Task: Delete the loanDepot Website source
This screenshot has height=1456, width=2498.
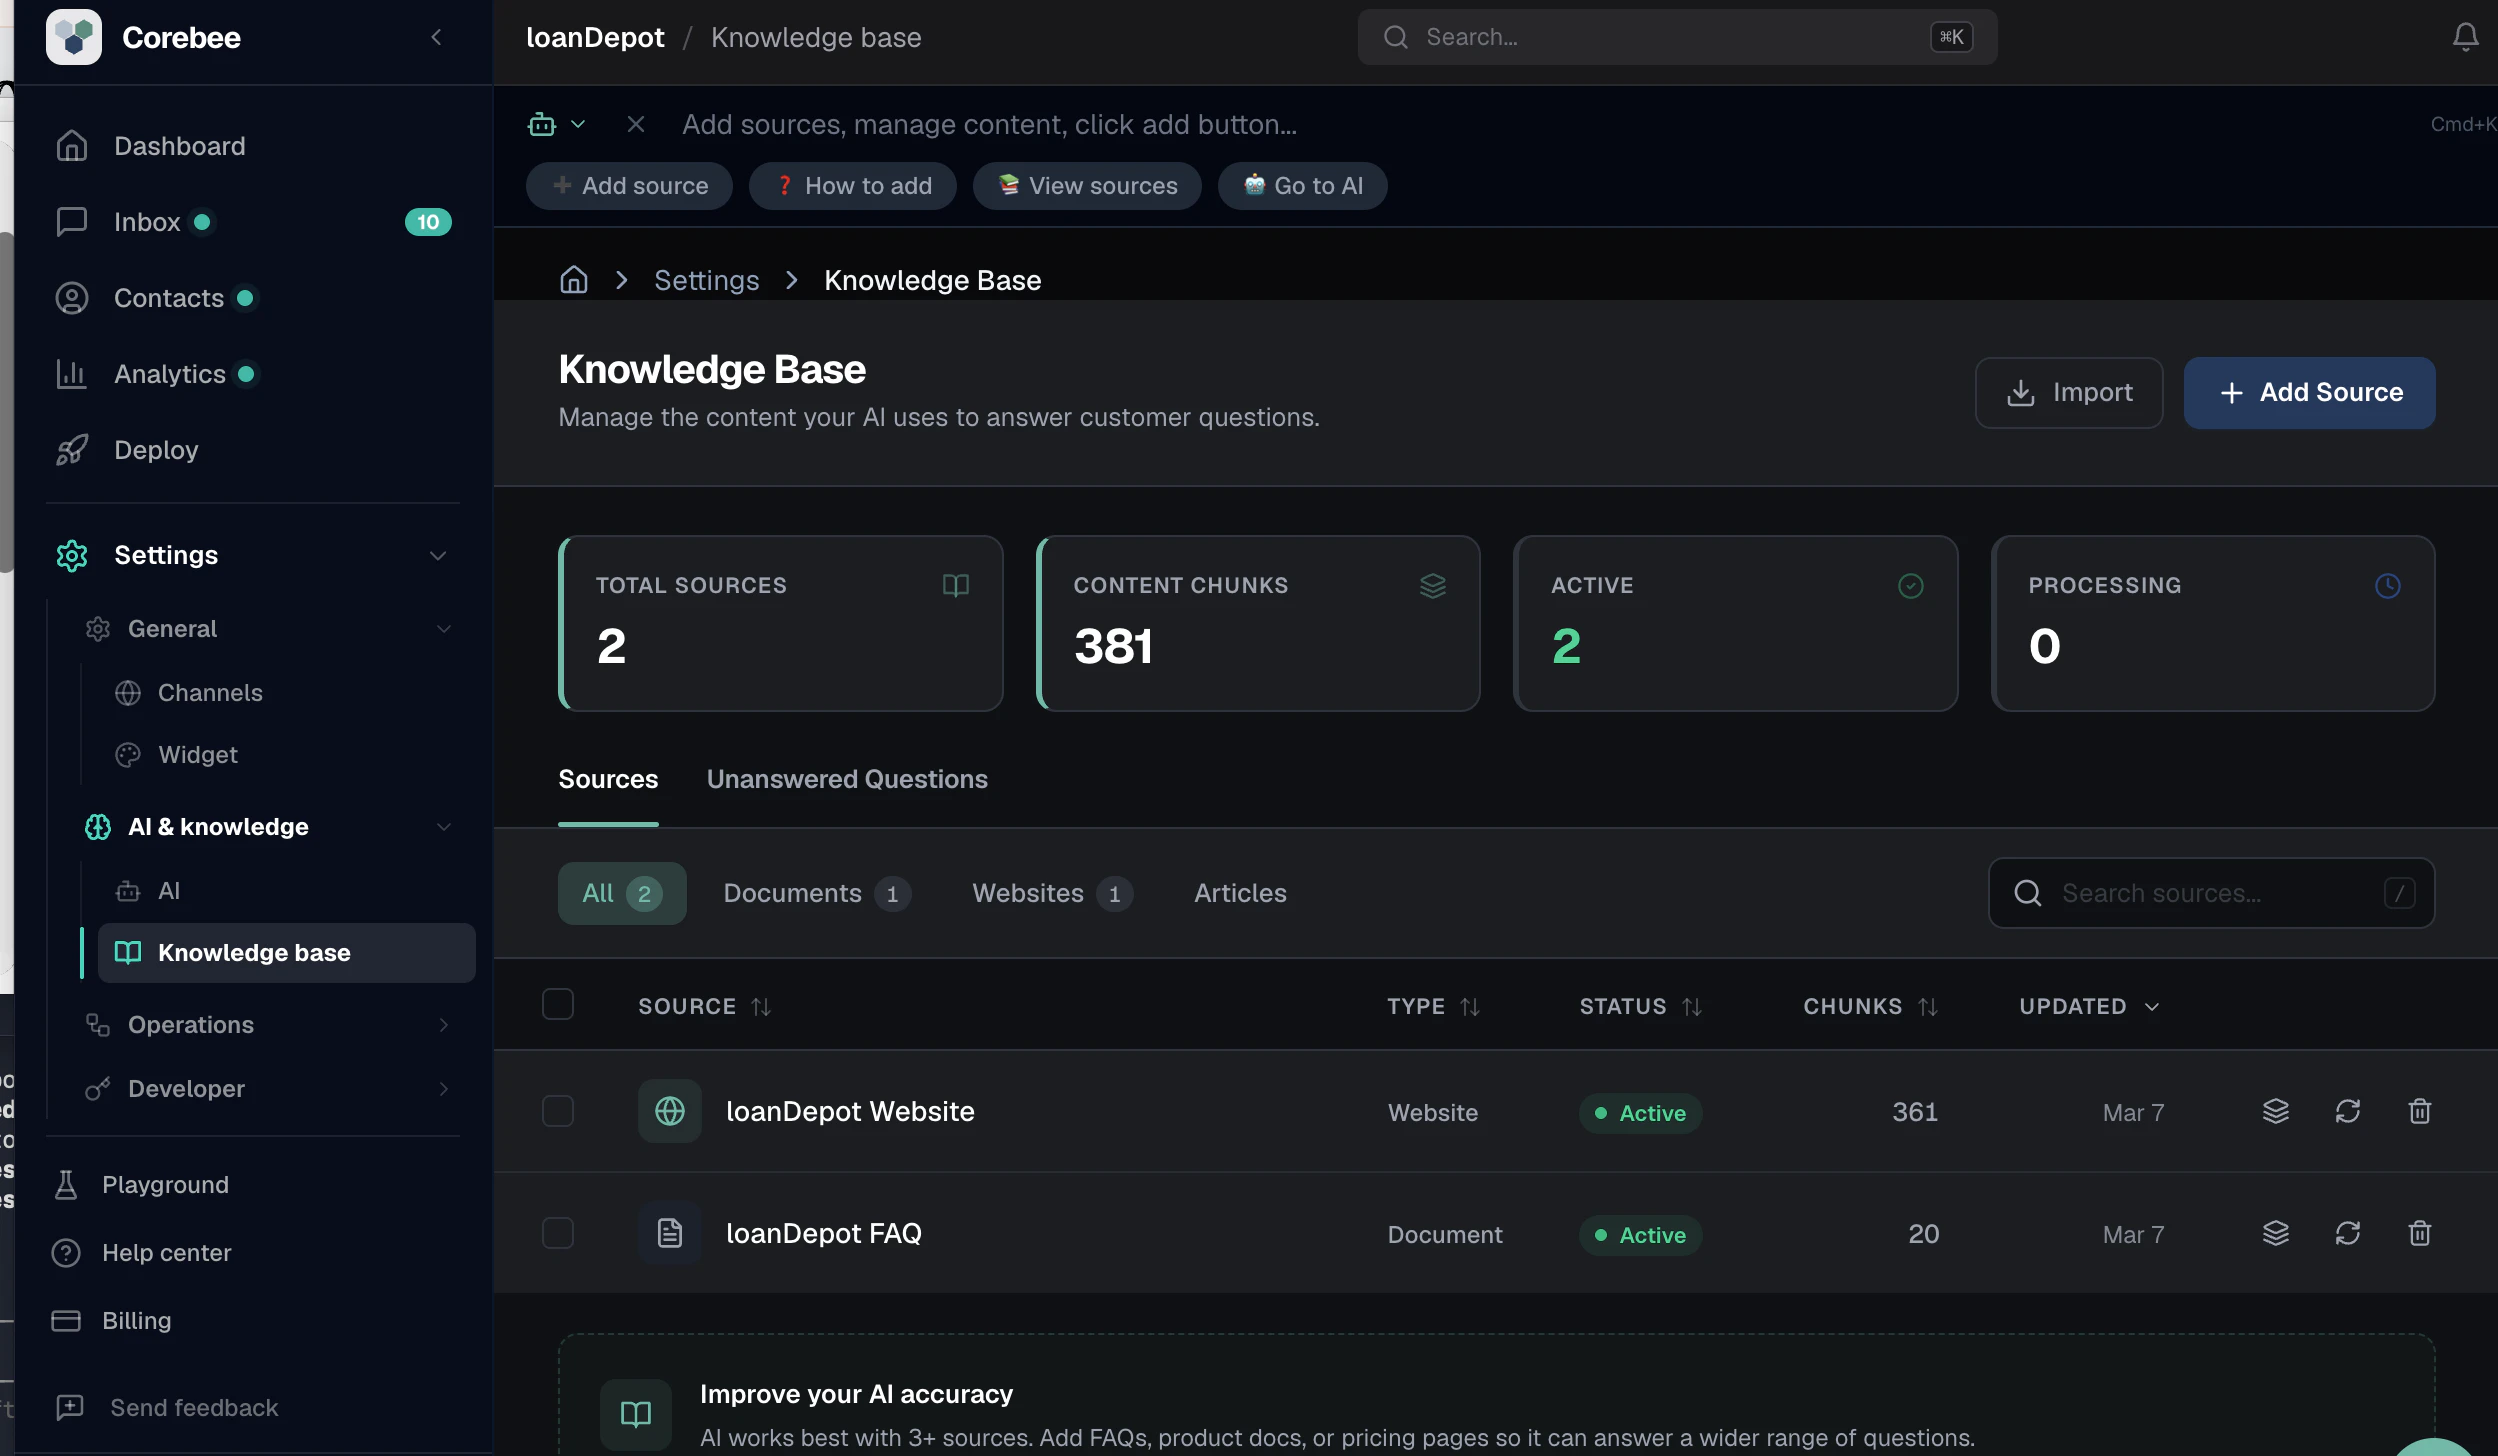Action: pos(2419,1111)
